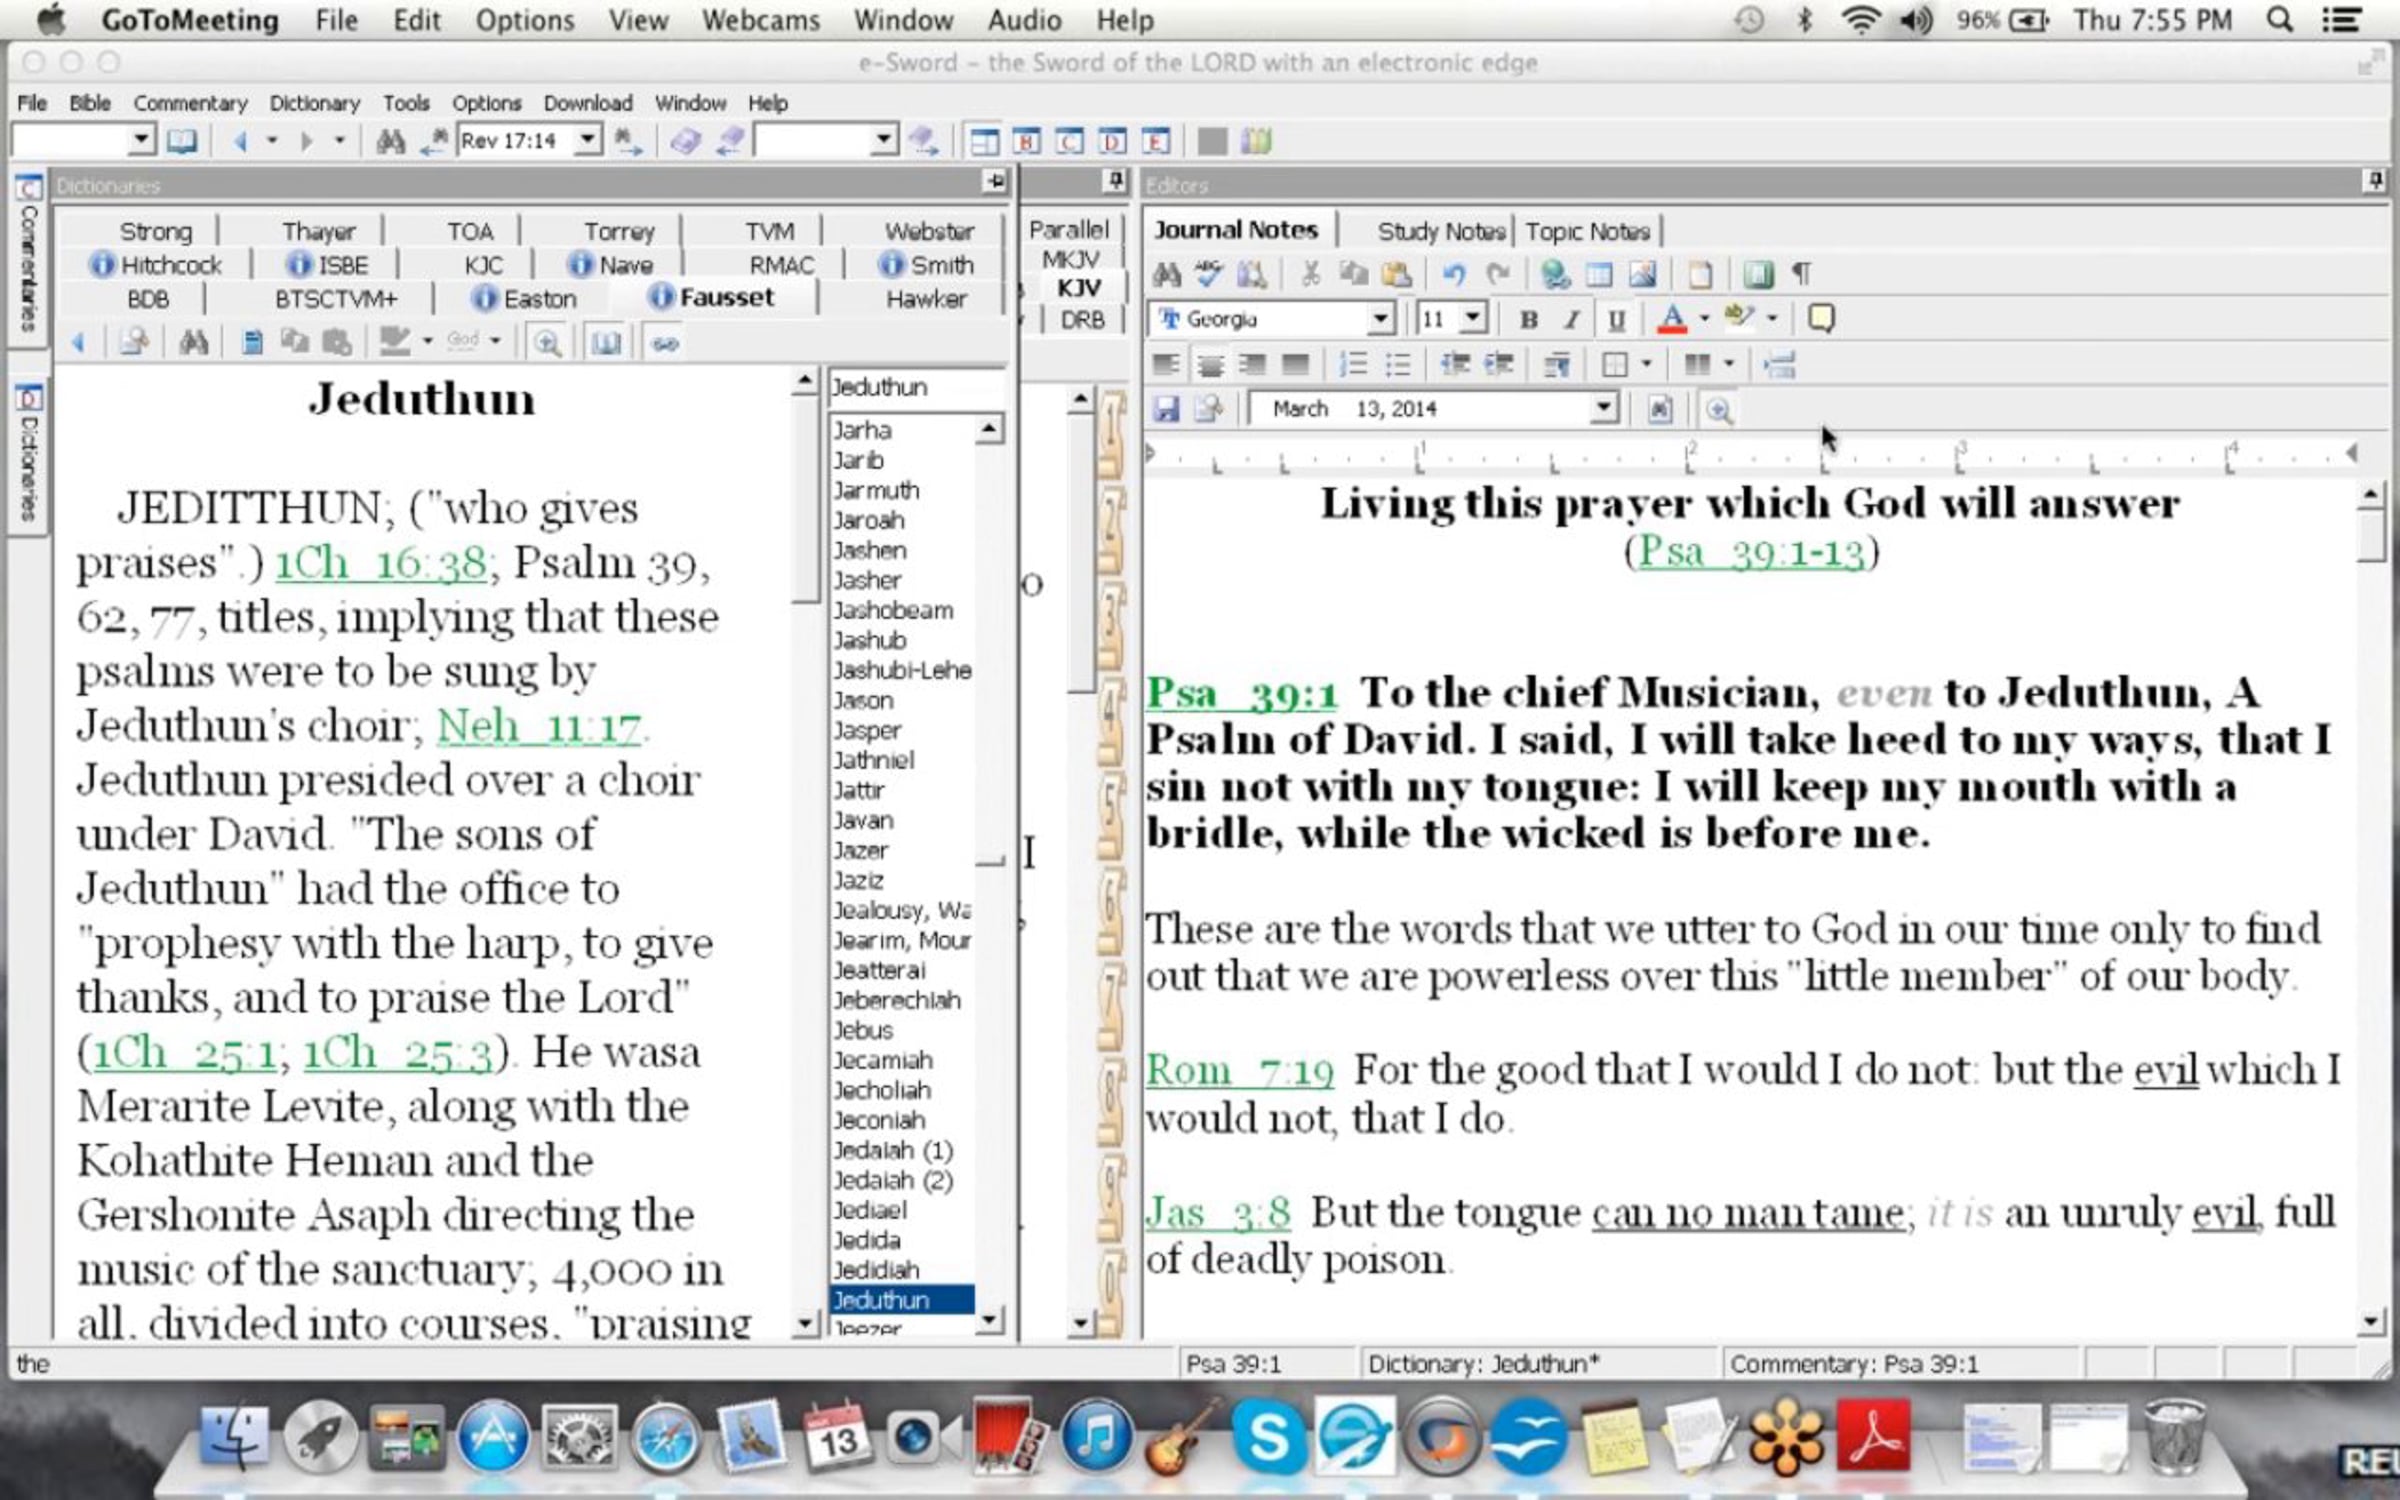
Task: Click the insert picture icon
Action: click(1643, 273)
